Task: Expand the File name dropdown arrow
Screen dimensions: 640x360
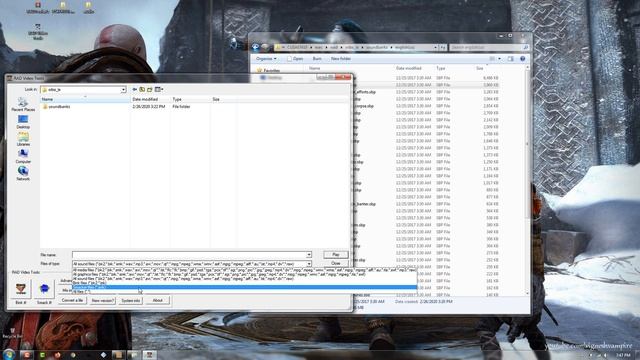Action: tap(309, 255)
